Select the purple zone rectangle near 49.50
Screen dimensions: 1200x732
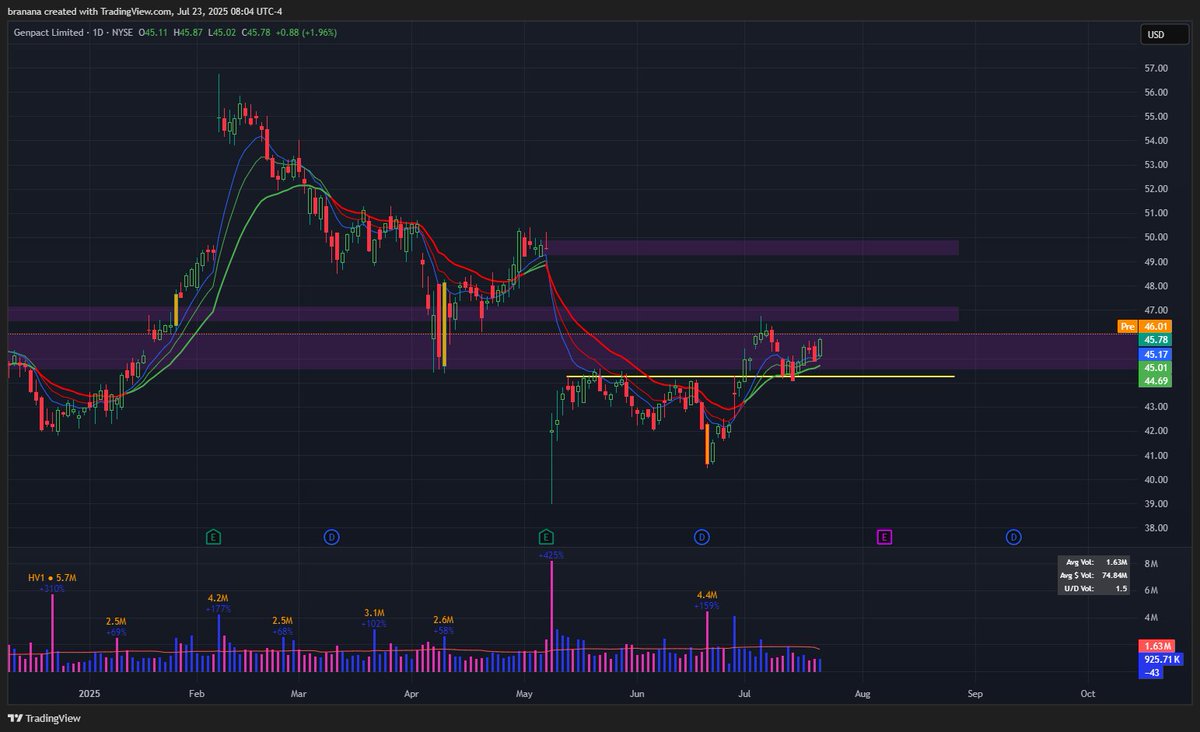752,247
